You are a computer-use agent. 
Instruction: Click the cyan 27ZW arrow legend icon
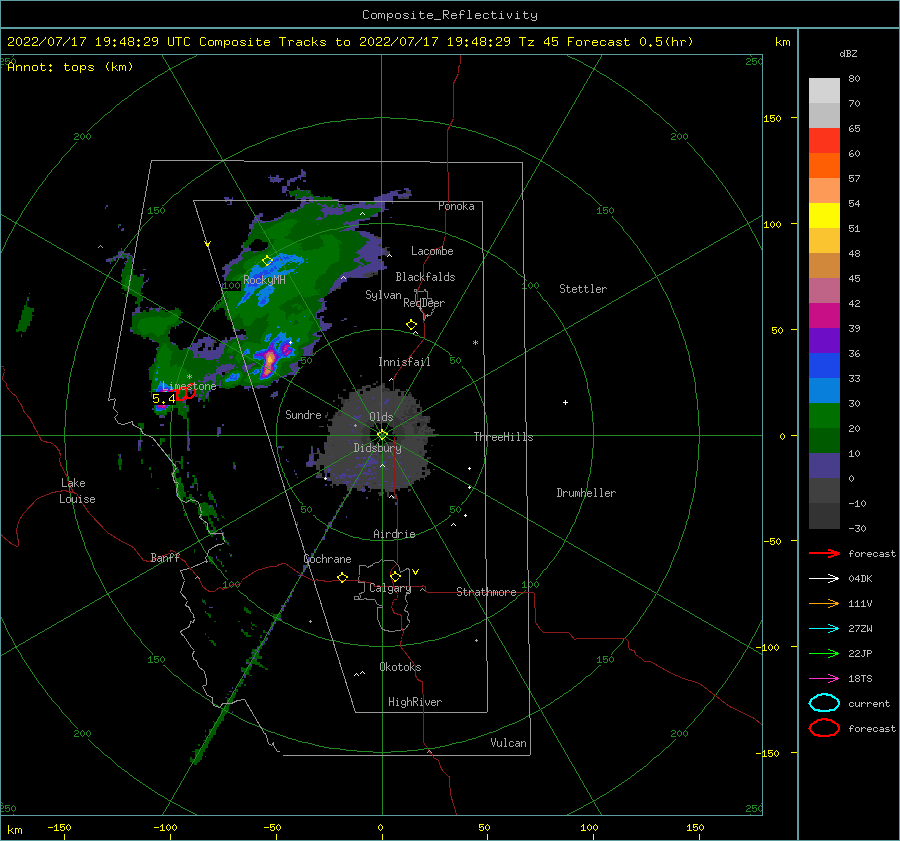pos(824,629)
